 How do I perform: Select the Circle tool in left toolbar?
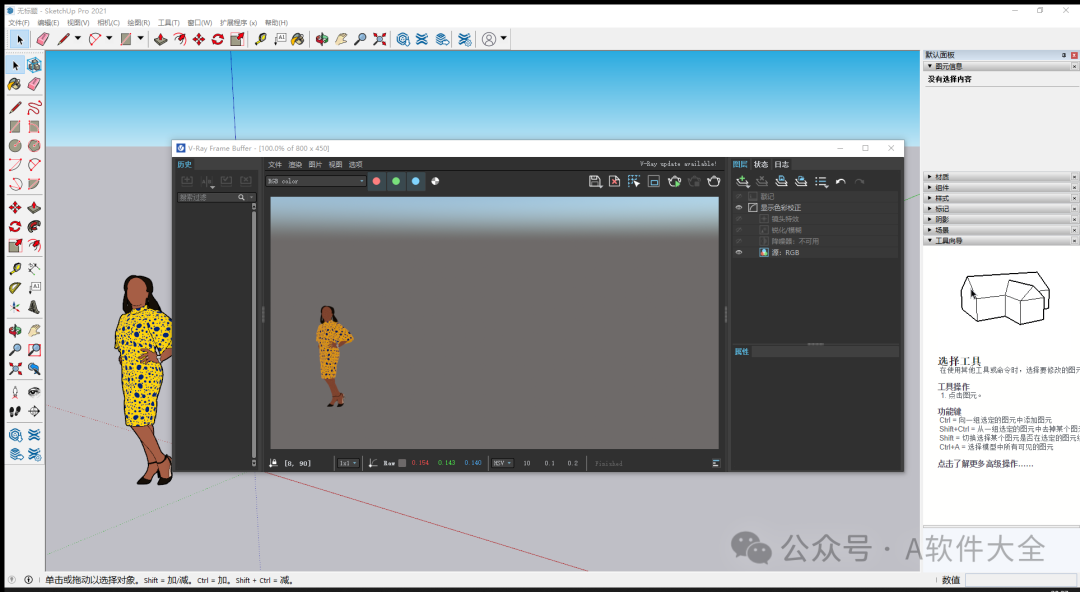(14, 145)
